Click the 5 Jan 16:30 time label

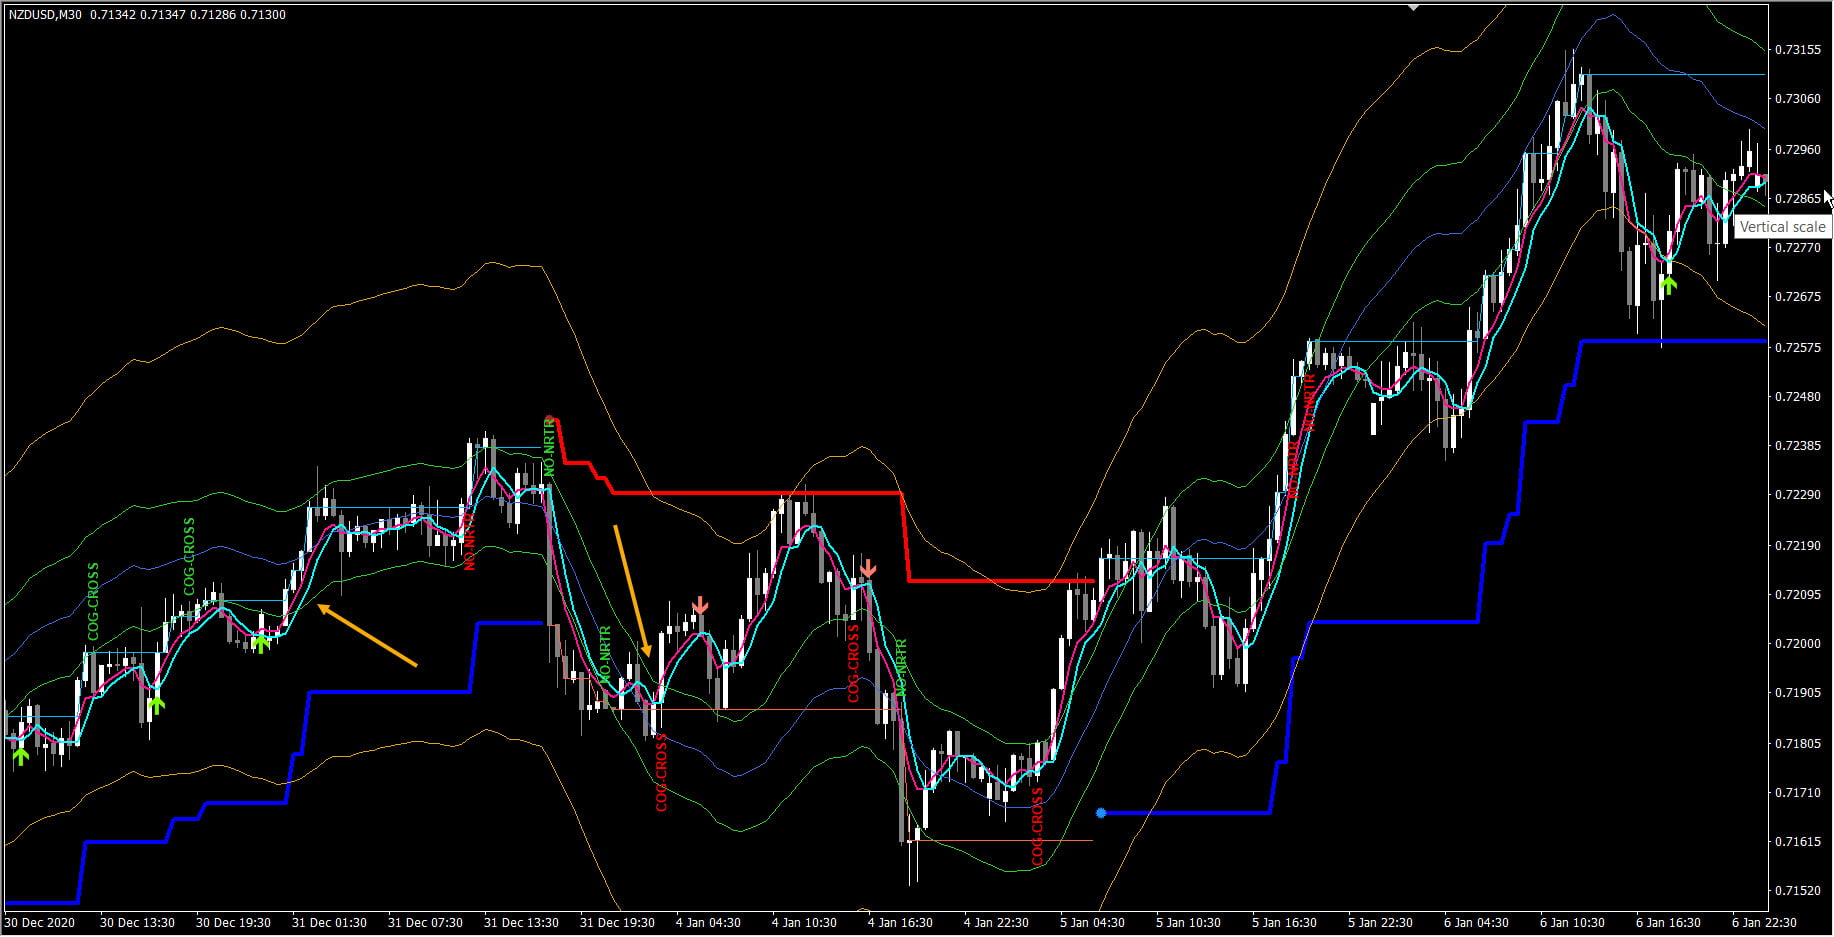[1284, 923]
